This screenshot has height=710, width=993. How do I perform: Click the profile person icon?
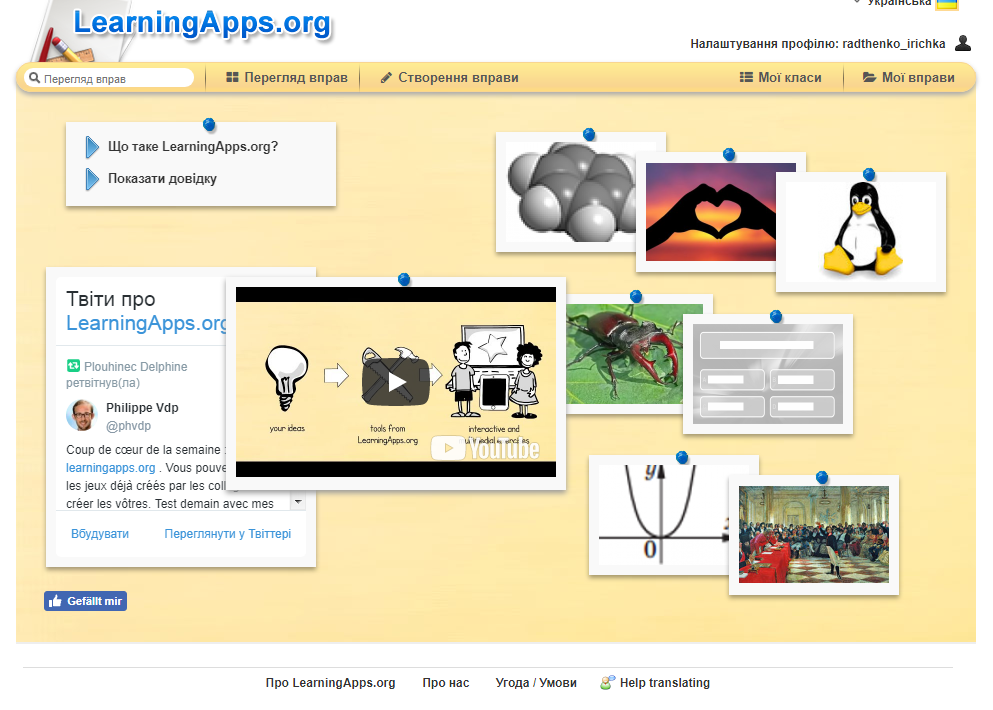coord(961,43)
